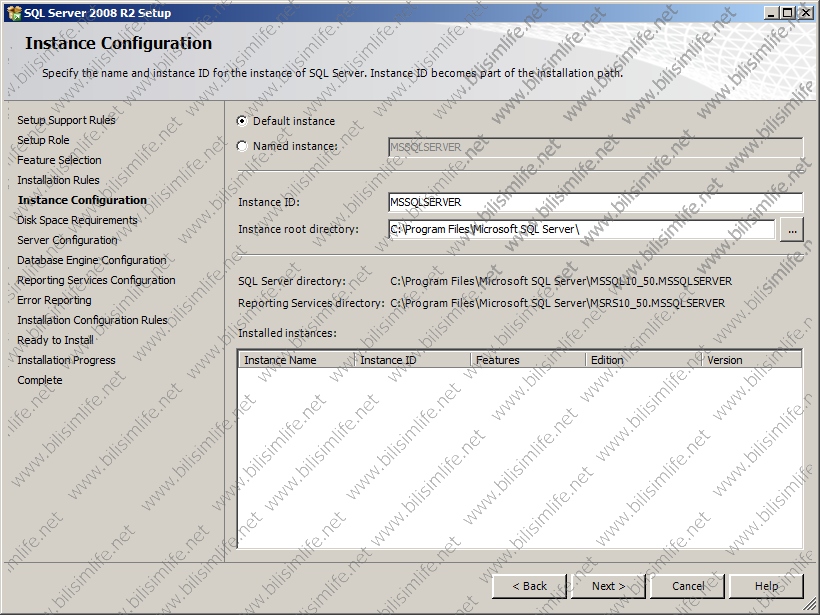820x615 pixels.
Task: Click the MSSQL10_50.MSSQLSERVER SQL Server directory path
Action: coord(561,281)
